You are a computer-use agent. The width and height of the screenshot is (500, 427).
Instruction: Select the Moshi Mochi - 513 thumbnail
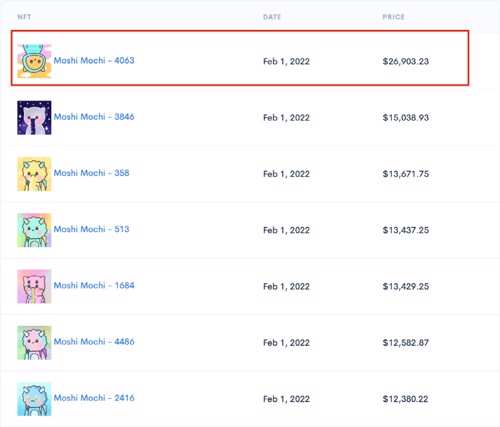[34, 230]
